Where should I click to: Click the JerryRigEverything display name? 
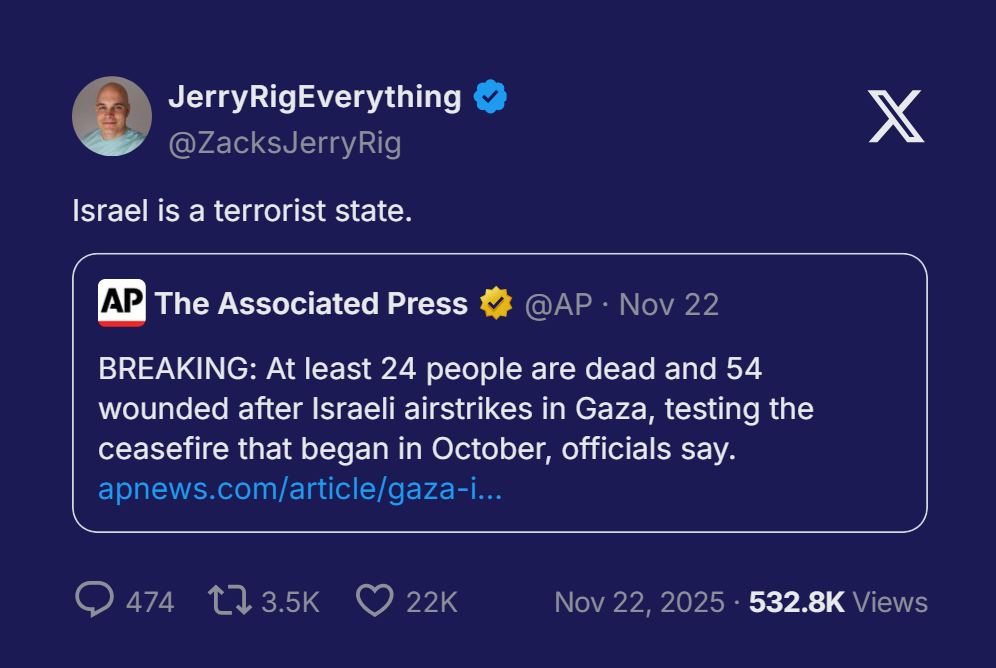coord(315,97)
